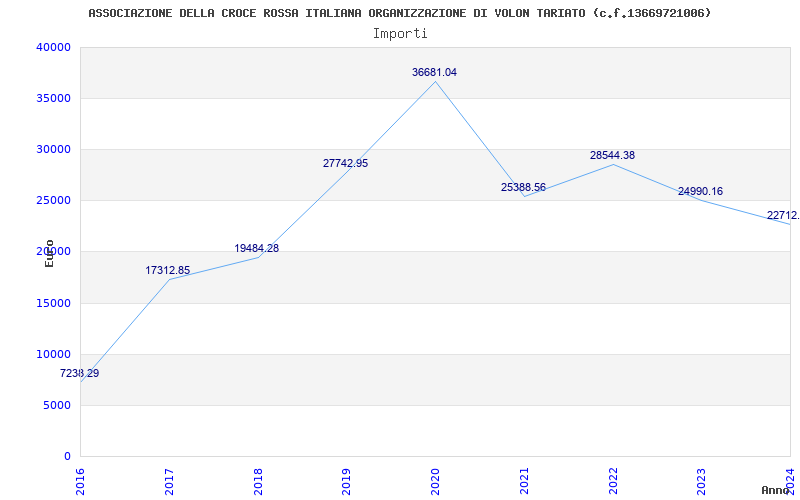Screen dimensions: 800x500
Task: Click the chart title with c.f.13669721006
Action: [399, 13]
